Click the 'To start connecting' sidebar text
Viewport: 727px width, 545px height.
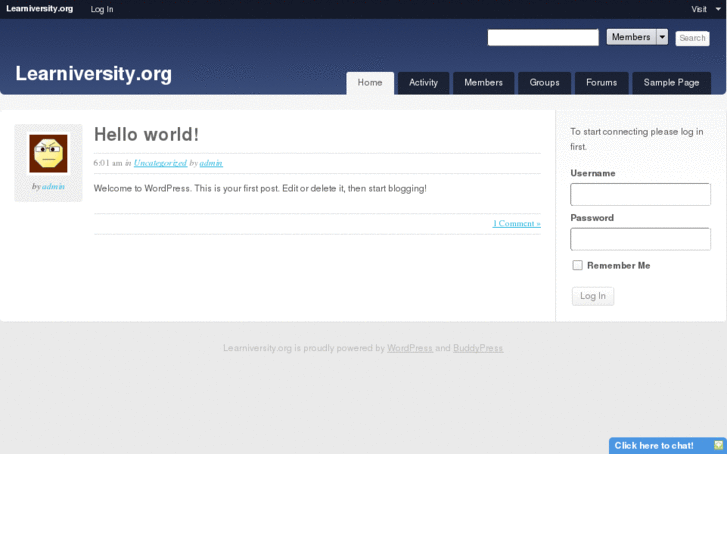tap(637, 139)
